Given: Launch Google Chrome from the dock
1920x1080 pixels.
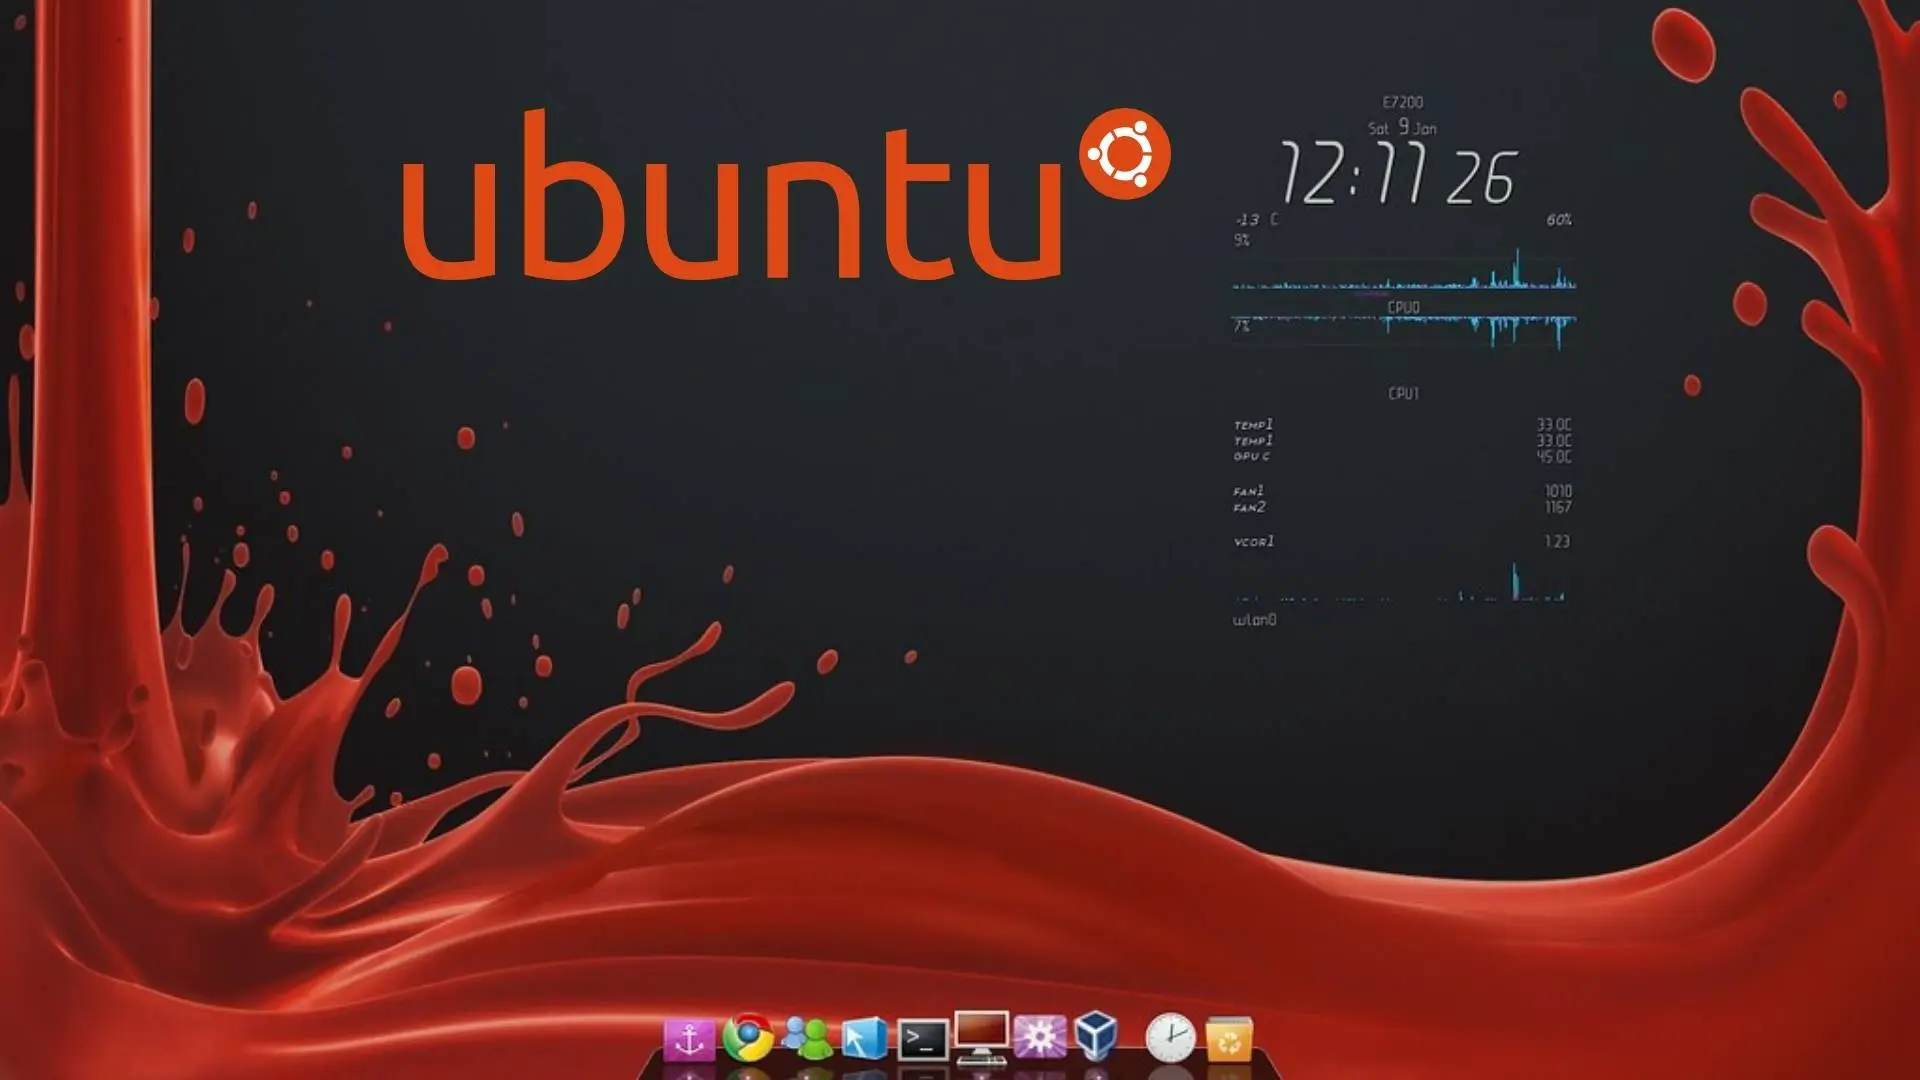Looking at the screenshot, I should pyautogui.click(x=748, y=1038).
